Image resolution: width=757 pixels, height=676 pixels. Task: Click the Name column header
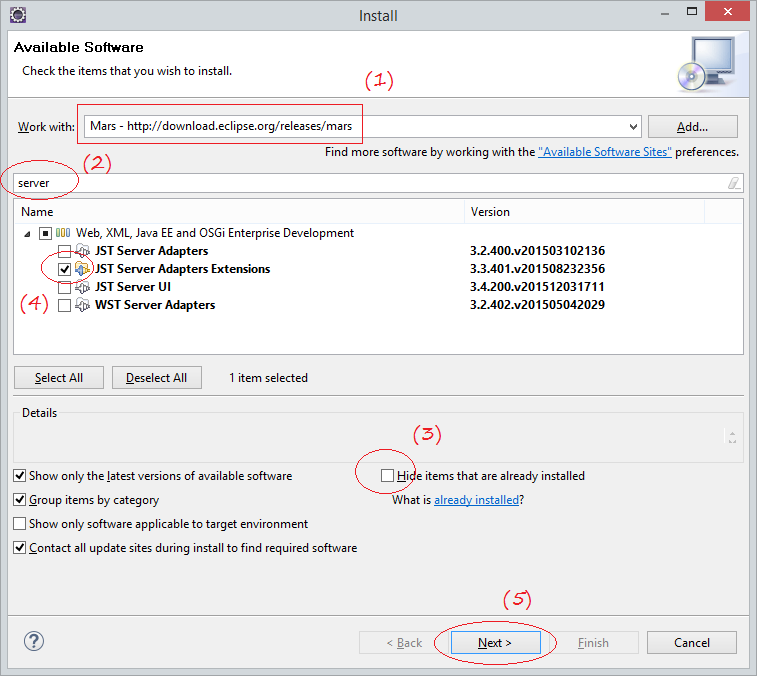point(239,212)
